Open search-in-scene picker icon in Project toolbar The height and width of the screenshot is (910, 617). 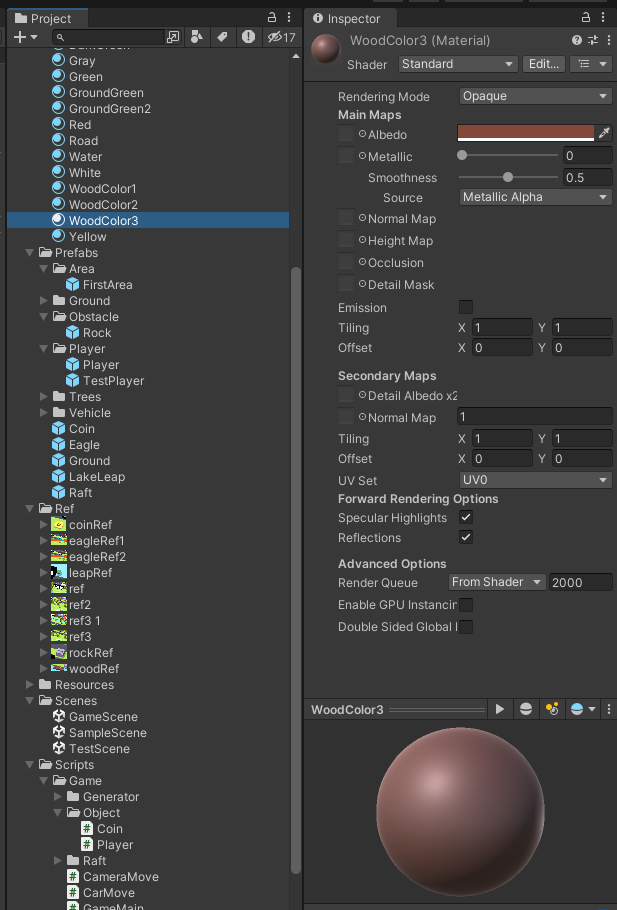point(173,37)
